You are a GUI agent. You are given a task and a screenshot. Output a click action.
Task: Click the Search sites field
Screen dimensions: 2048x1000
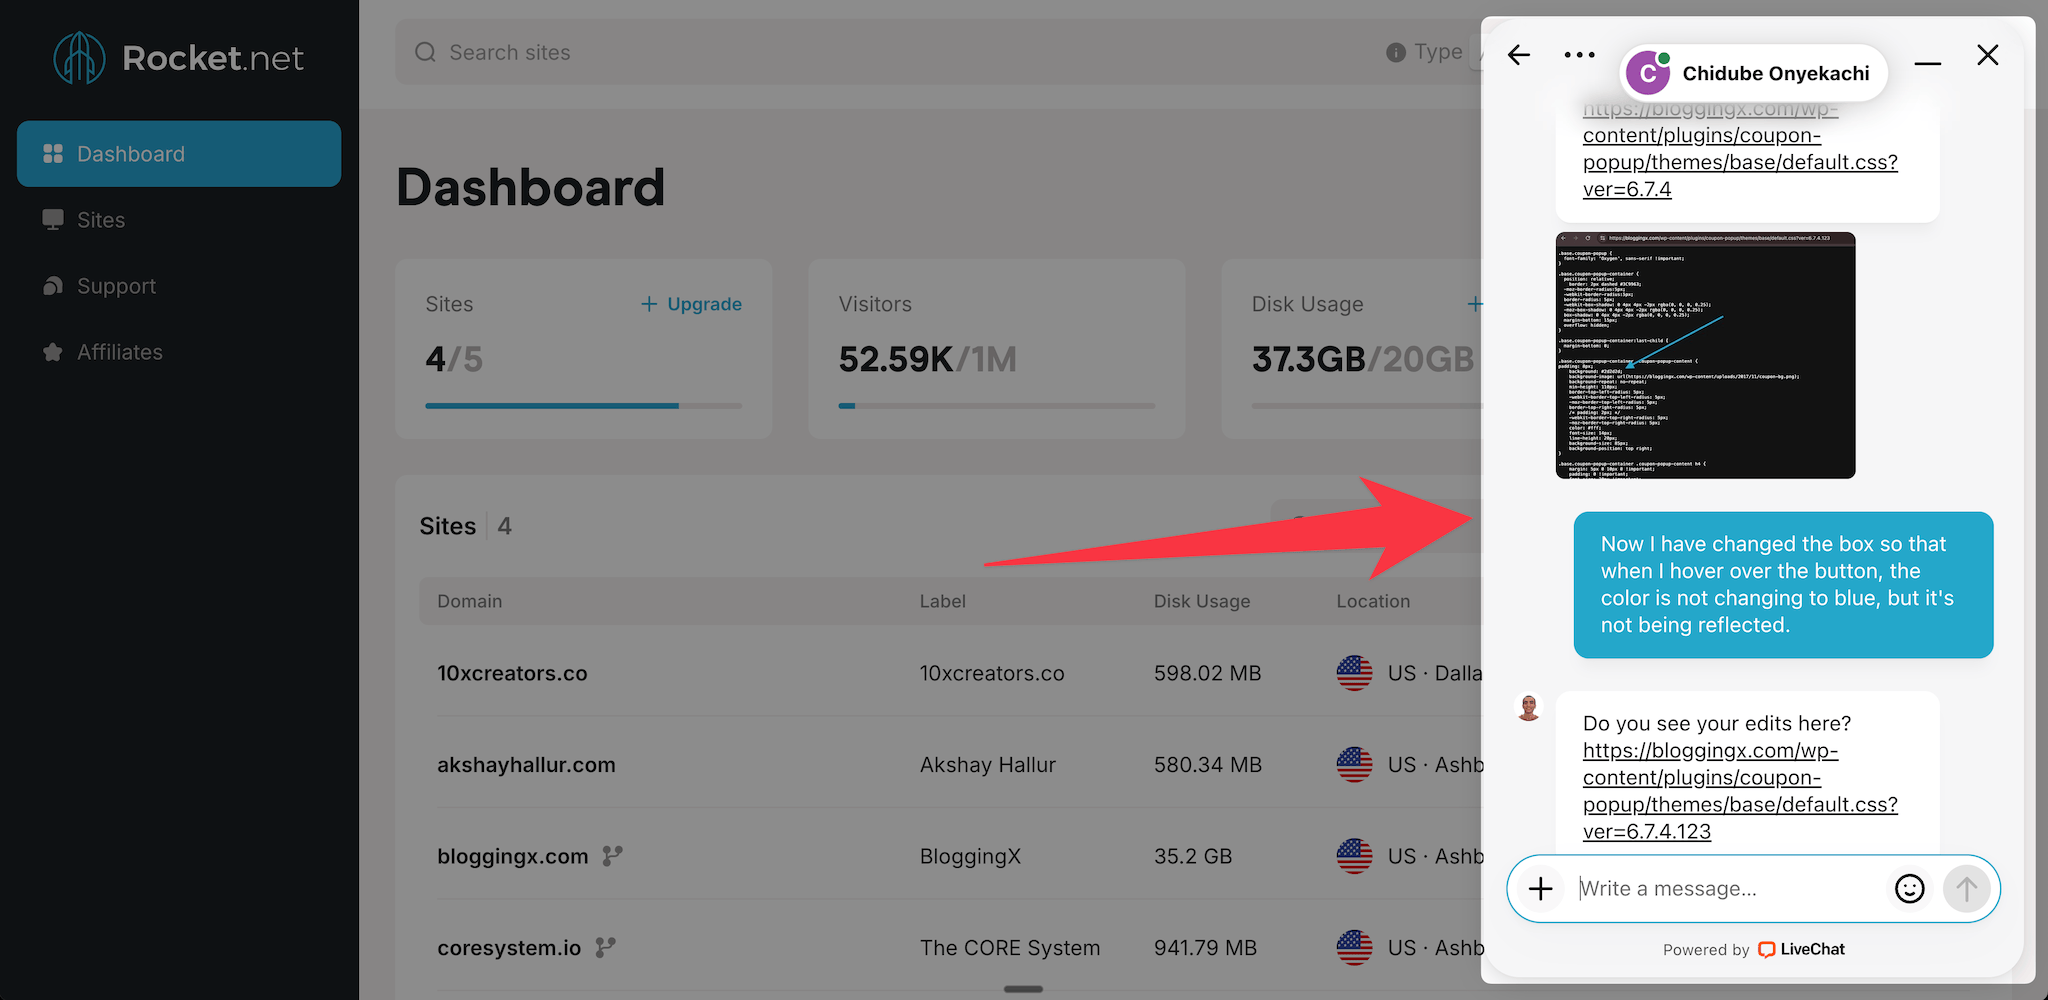pyautogui.click(x=900, y=52)
